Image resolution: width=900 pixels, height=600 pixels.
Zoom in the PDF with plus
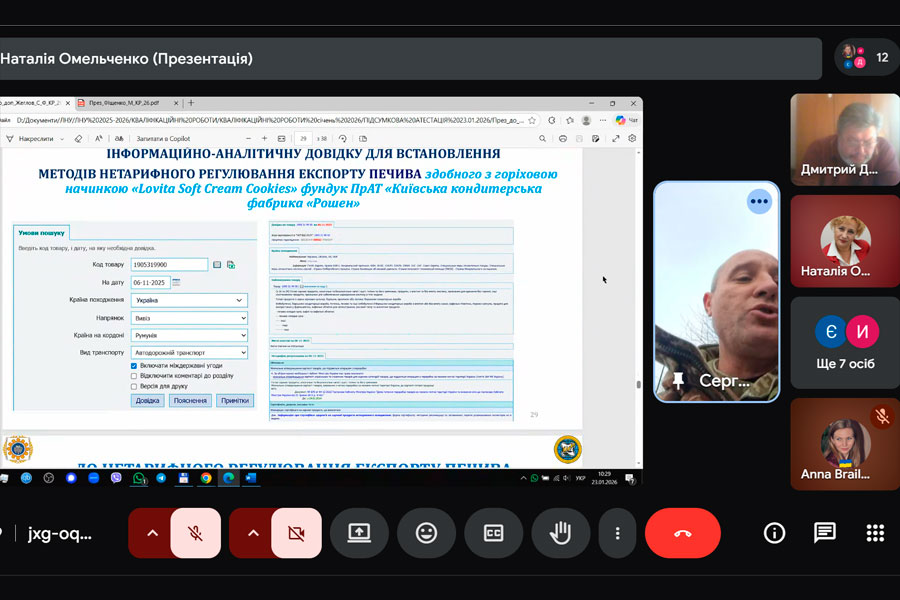click(x=265, y=139)
